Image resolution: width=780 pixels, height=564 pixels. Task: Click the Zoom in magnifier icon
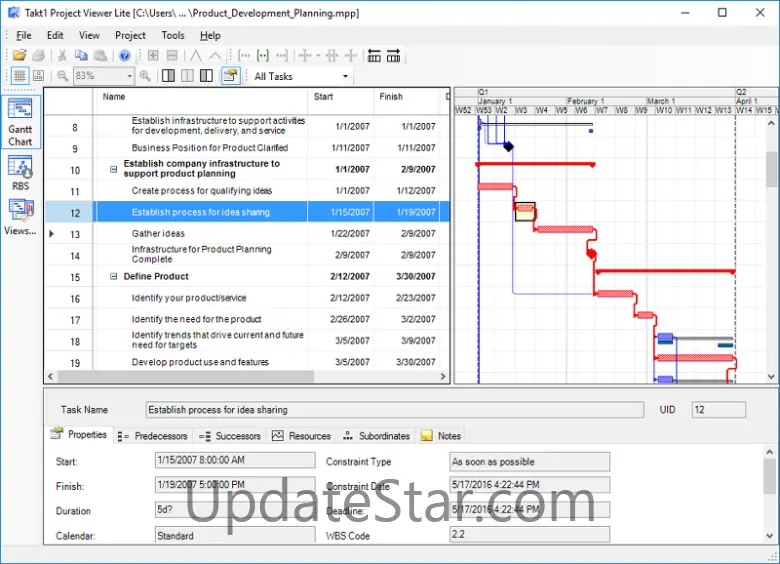point(145,76)
